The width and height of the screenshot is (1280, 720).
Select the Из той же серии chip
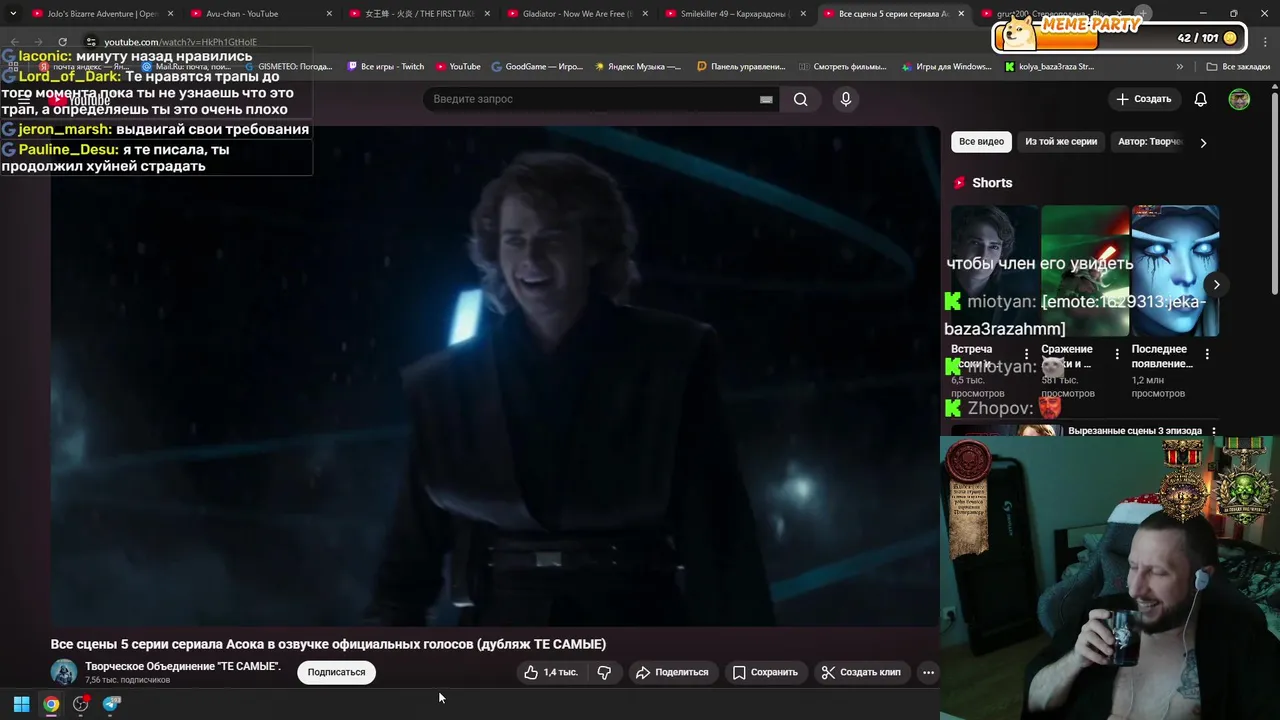click(1061, 142)
